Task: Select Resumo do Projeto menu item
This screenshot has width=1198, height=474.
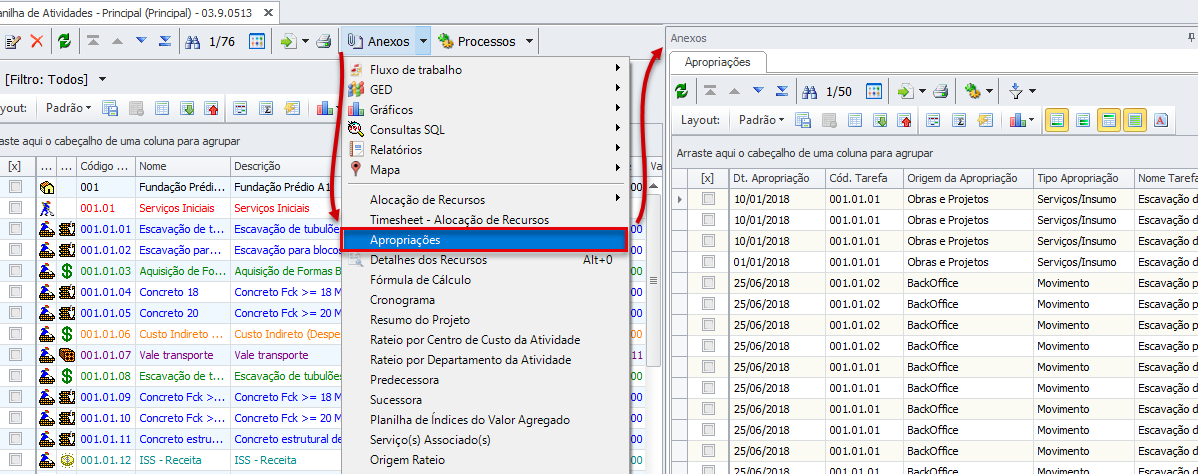Action: point(487,320)
